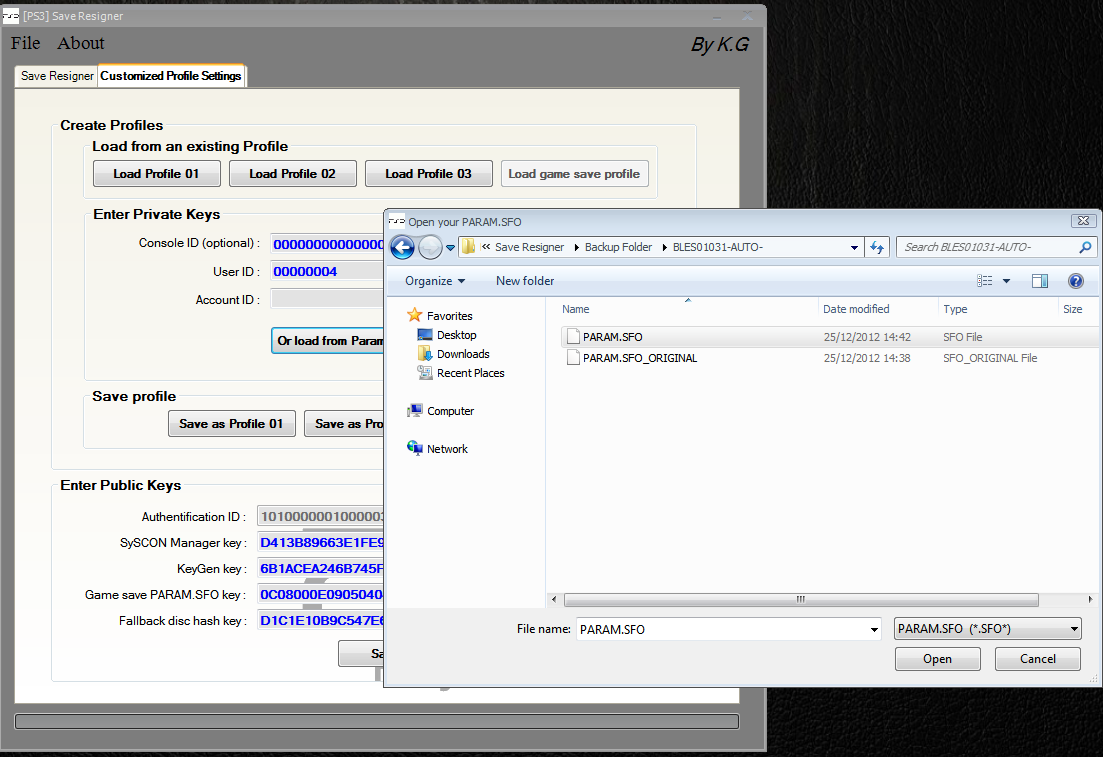Viewport: 1103px width, 757px height.
Task: Click the BLES01031-AUTO- breadcrumb segment
Action: (x=718, y=247)
